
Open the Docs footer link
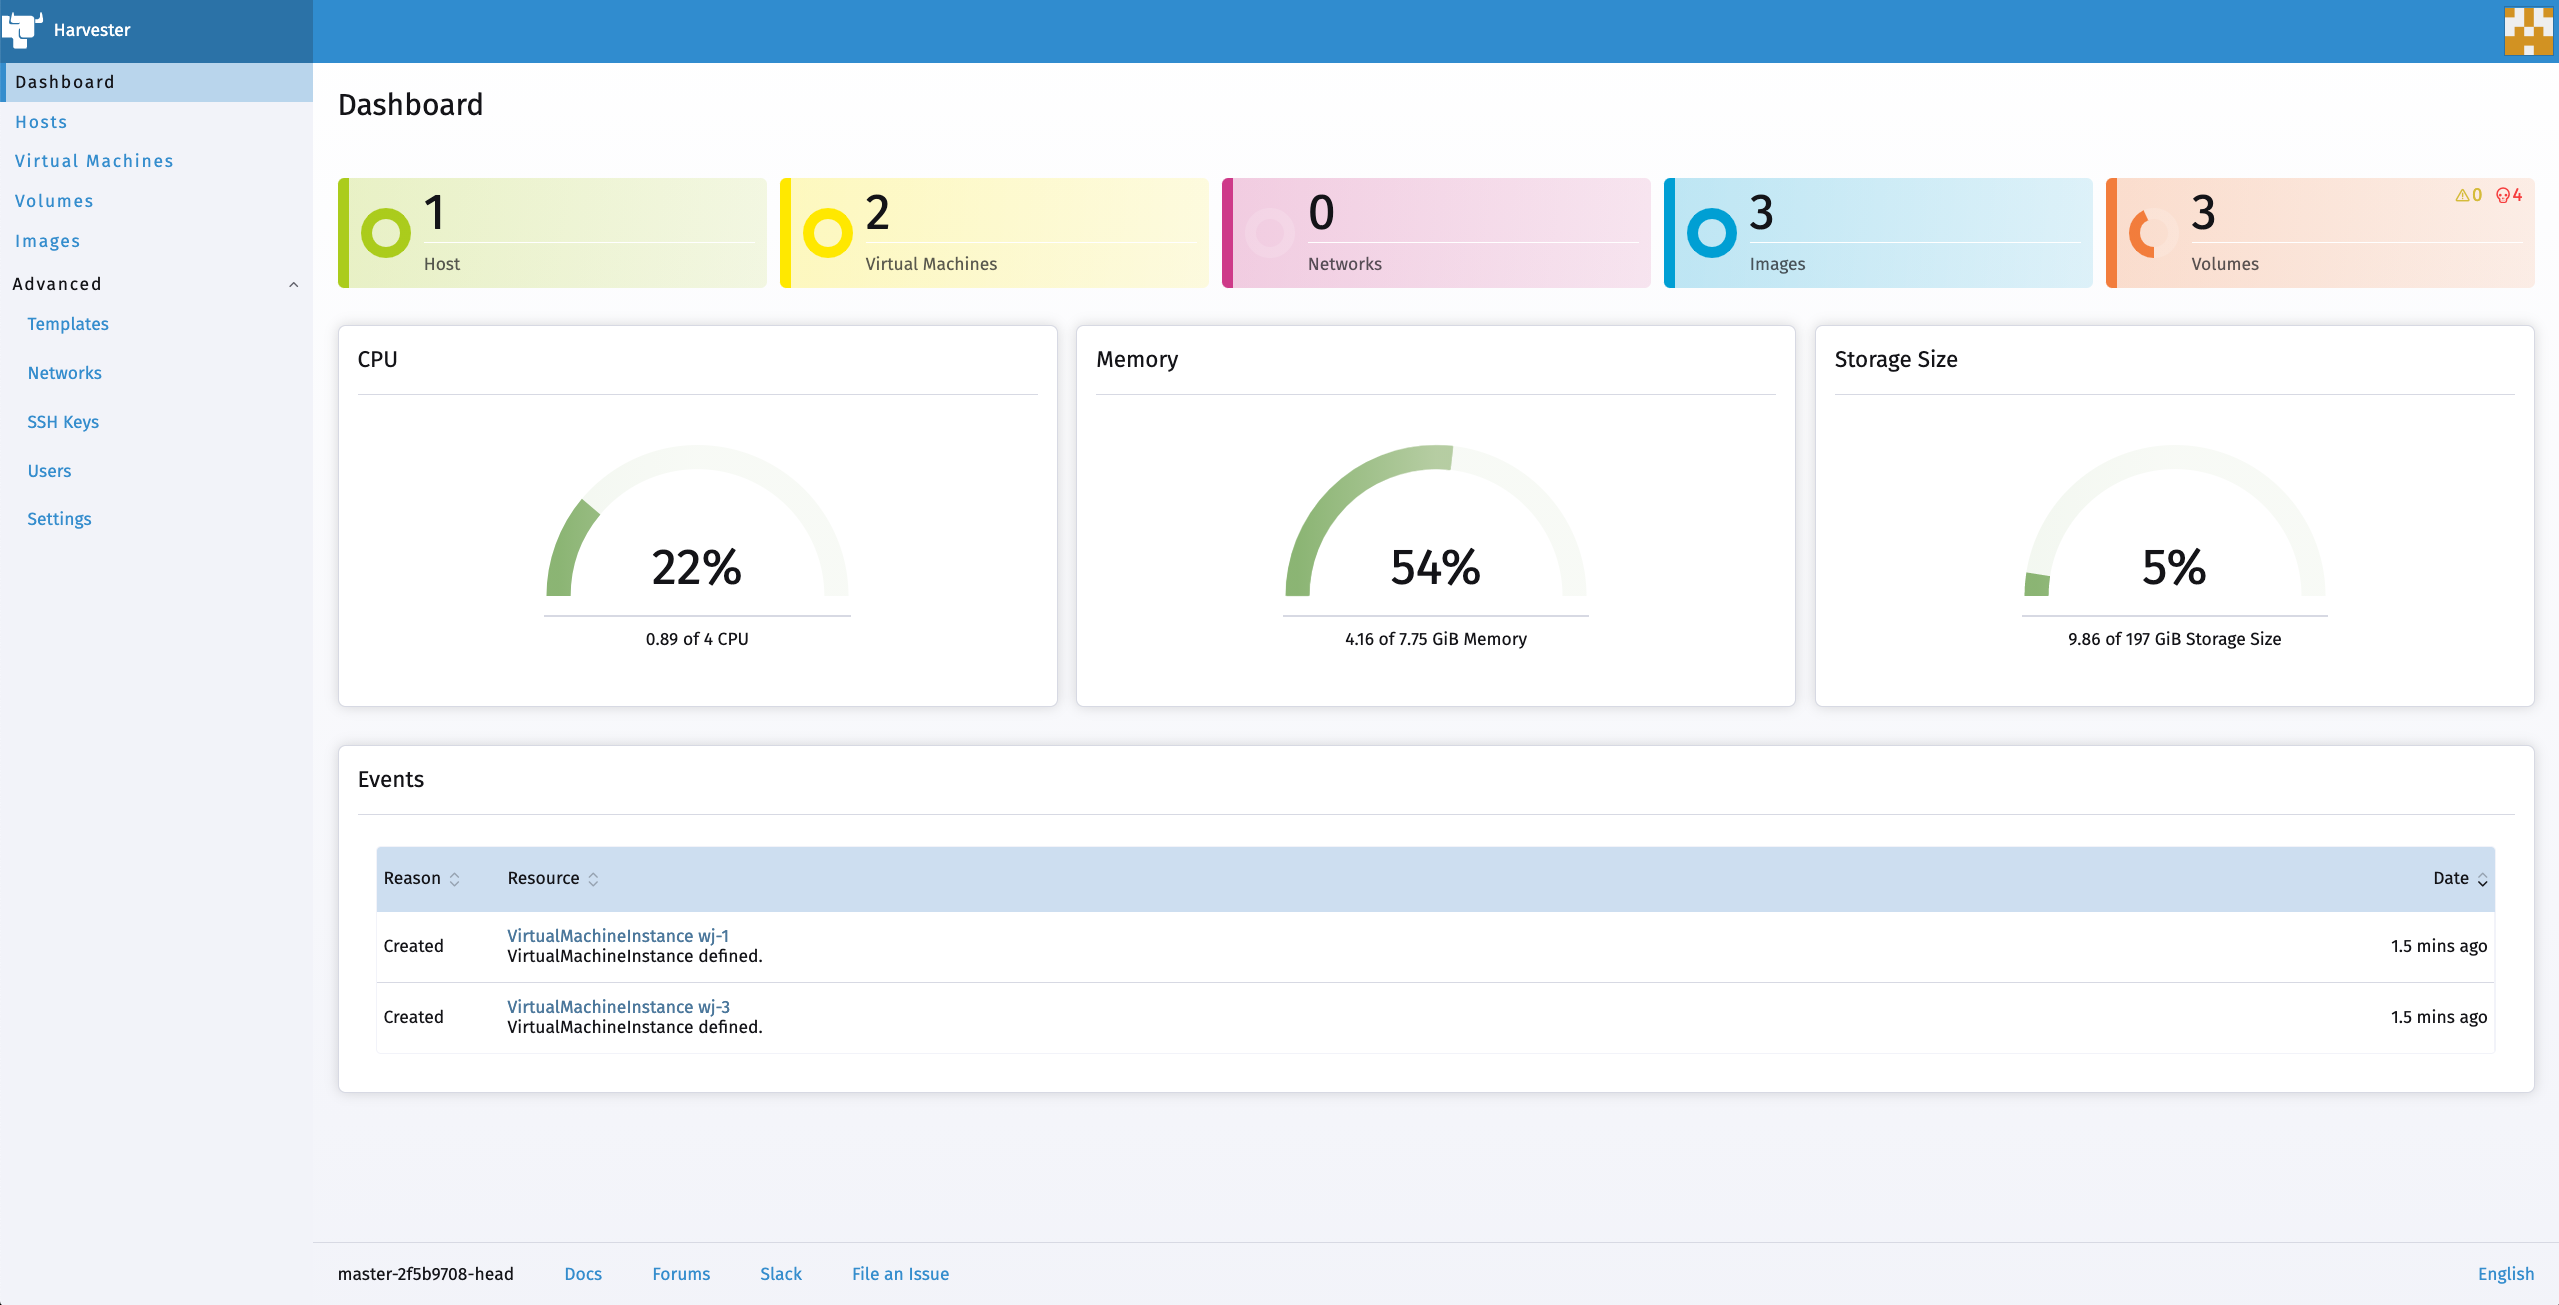pyautogui.click(x=582, y=1274)
